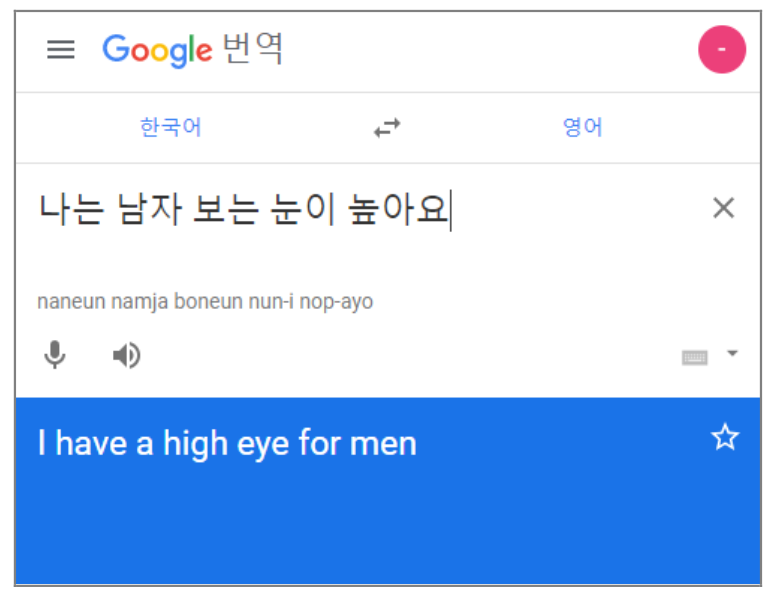Listen to the Korean source text

tap(127, 355)
